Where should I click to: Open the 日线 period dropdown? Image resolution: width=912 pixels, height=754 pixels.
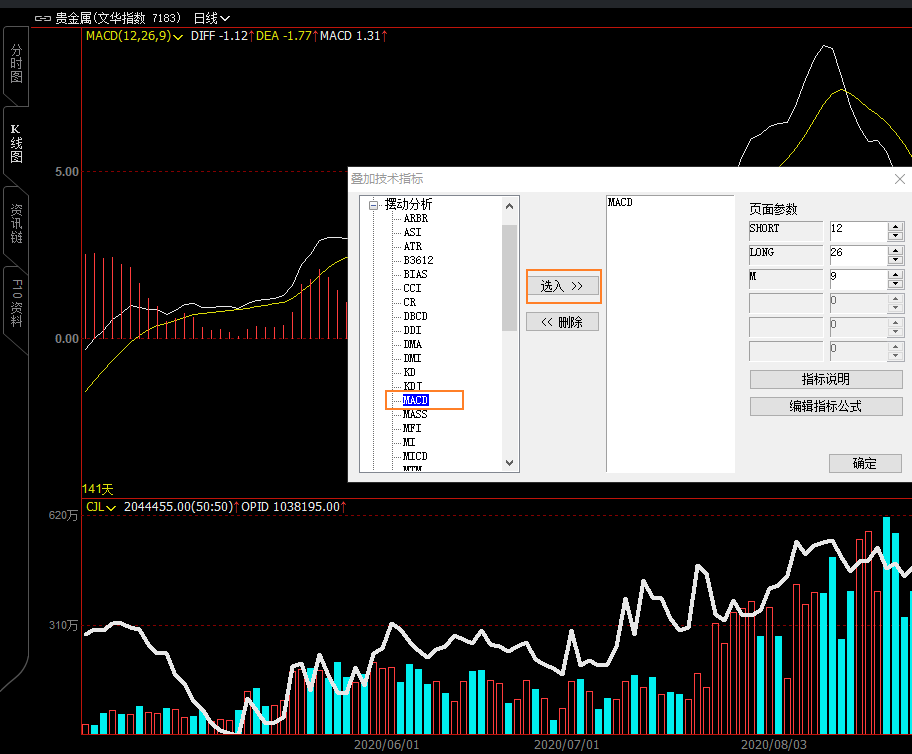[x=211, y=18]
